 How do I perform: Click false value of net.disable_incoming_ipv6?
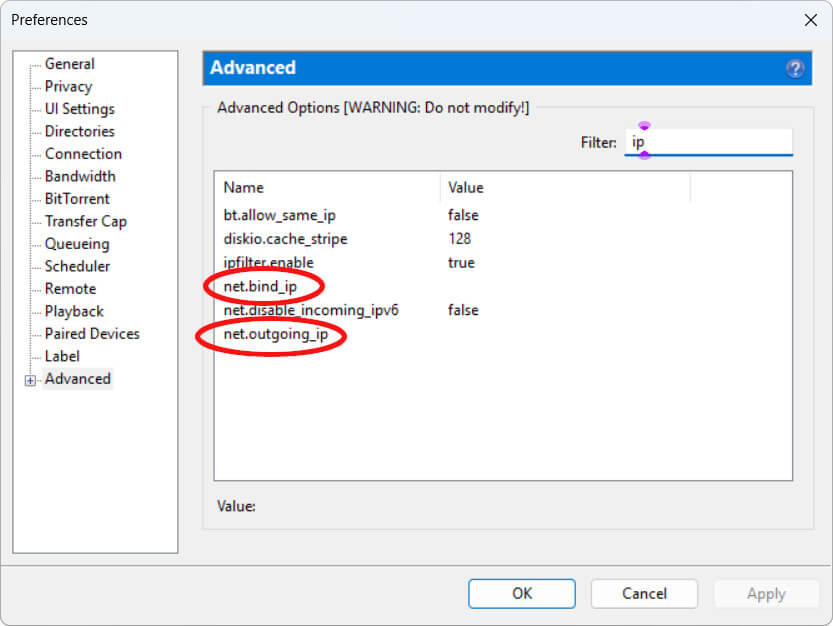tap(463, 310)
